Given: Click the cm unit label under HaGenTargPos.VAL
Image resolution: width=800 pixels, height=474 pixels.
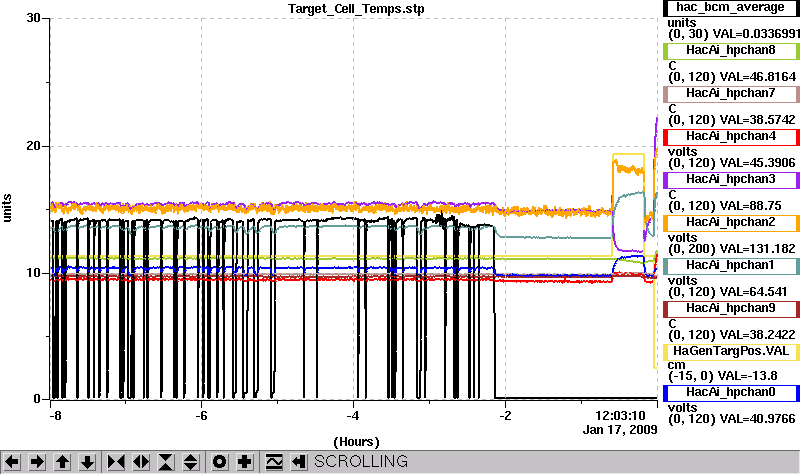Looking at the screenshot, I should click(677, 365).
